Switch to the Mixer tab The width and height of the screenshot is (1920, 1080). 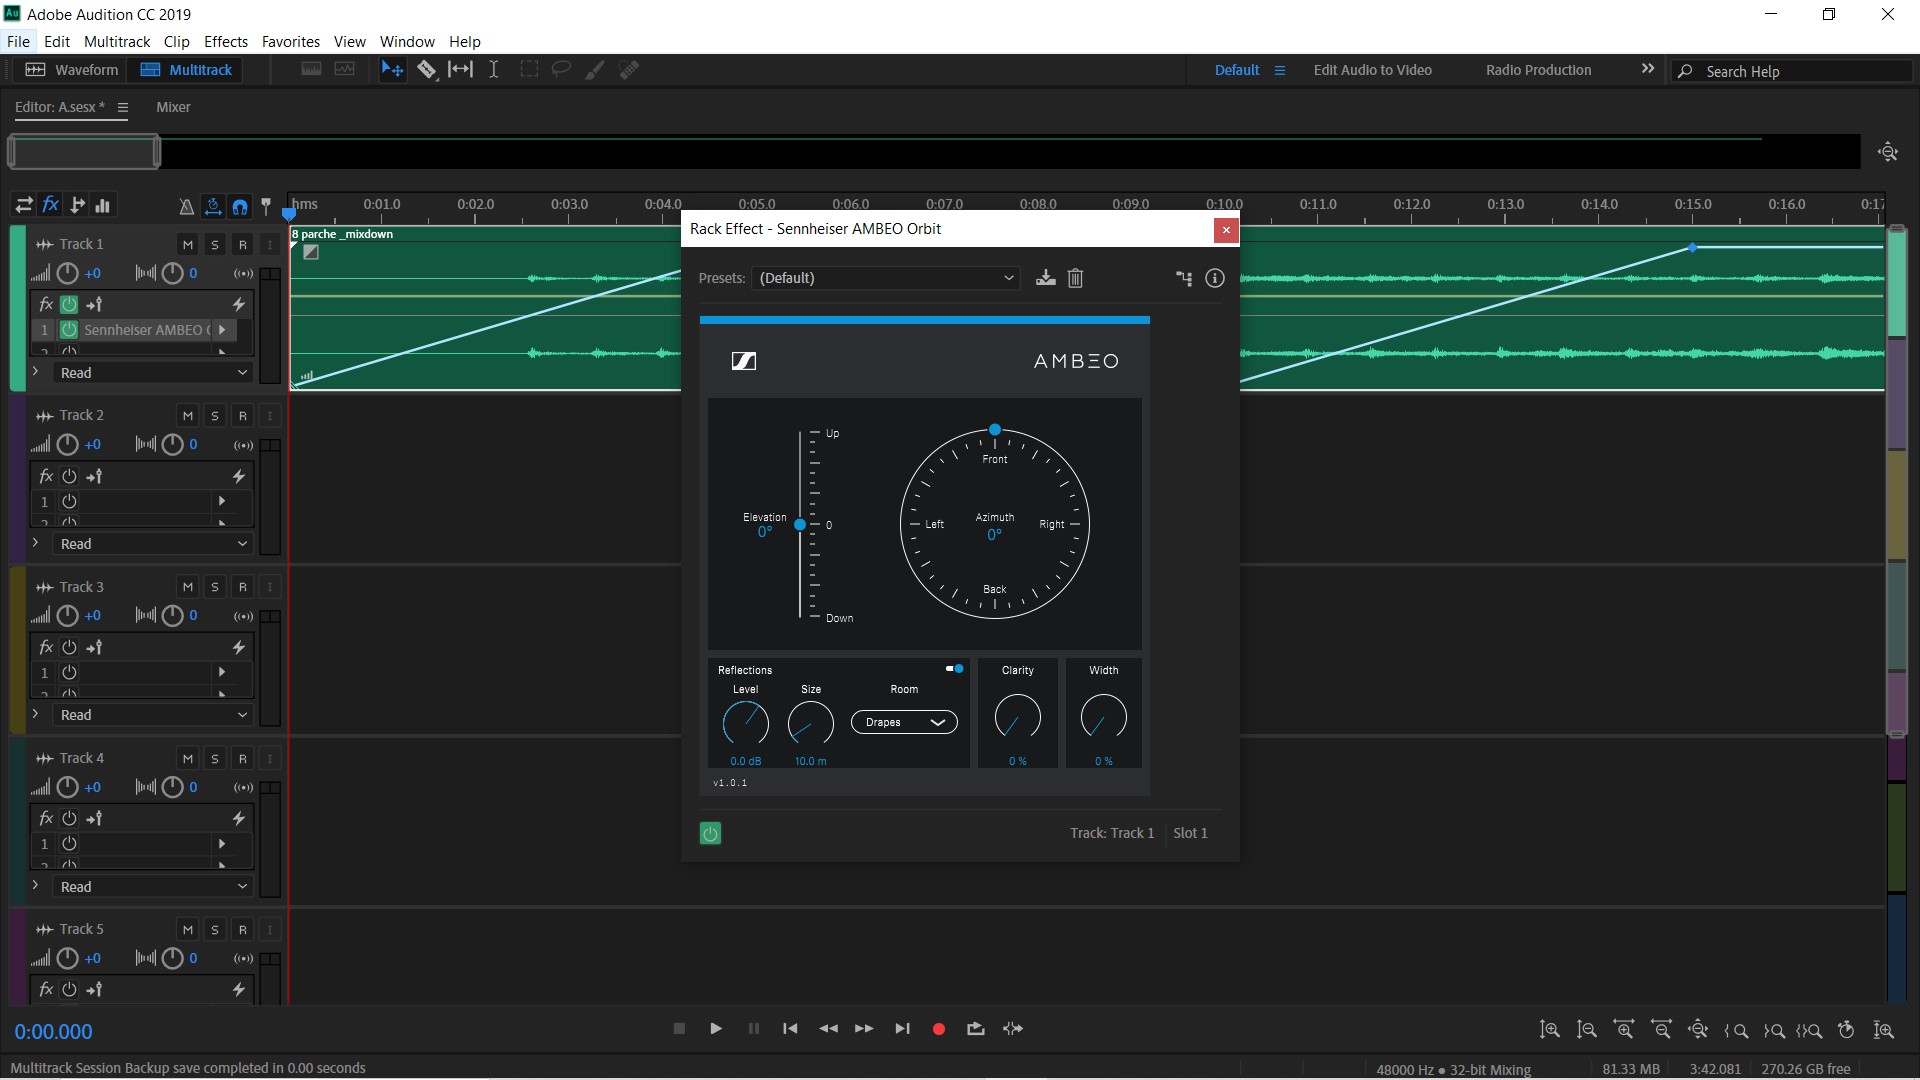173,107
